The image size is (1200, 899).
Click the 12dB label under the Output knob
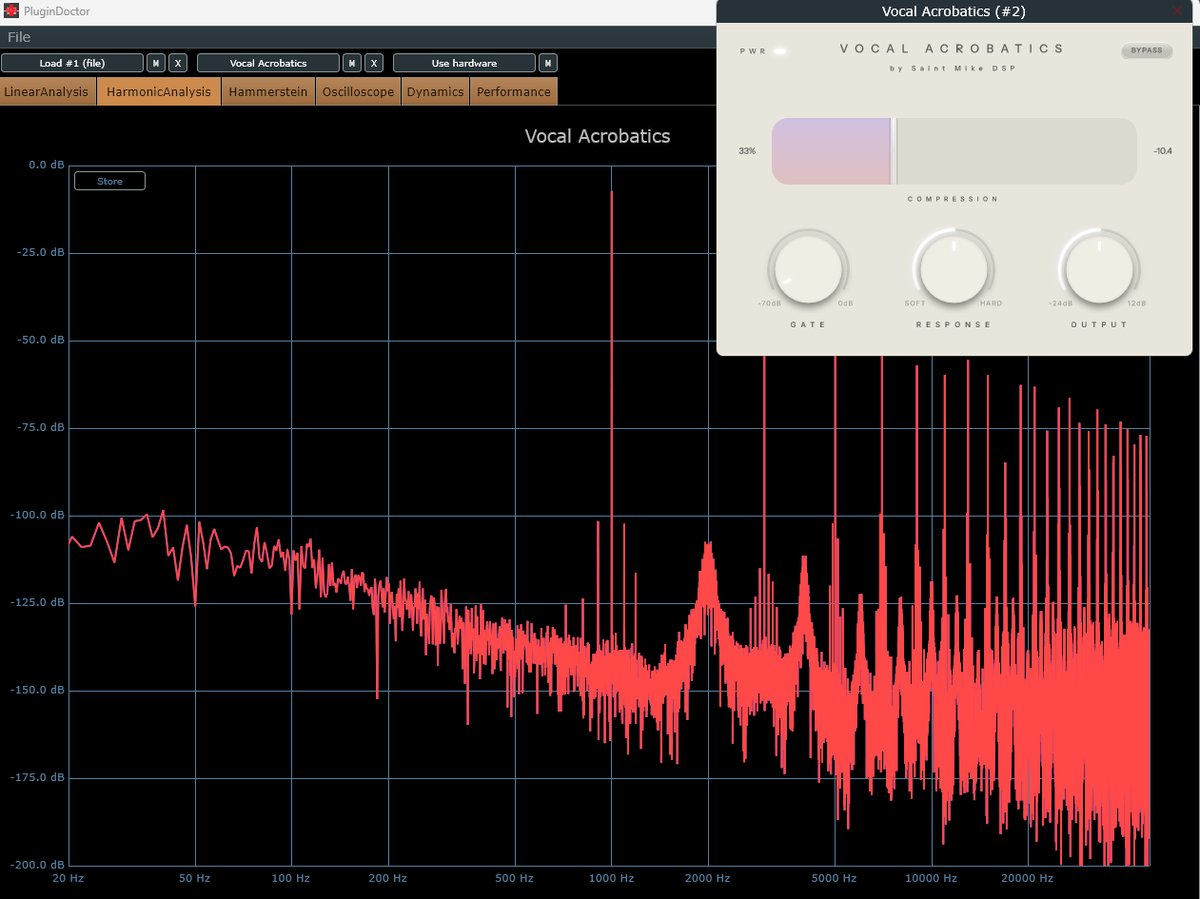coord(1137,303)
